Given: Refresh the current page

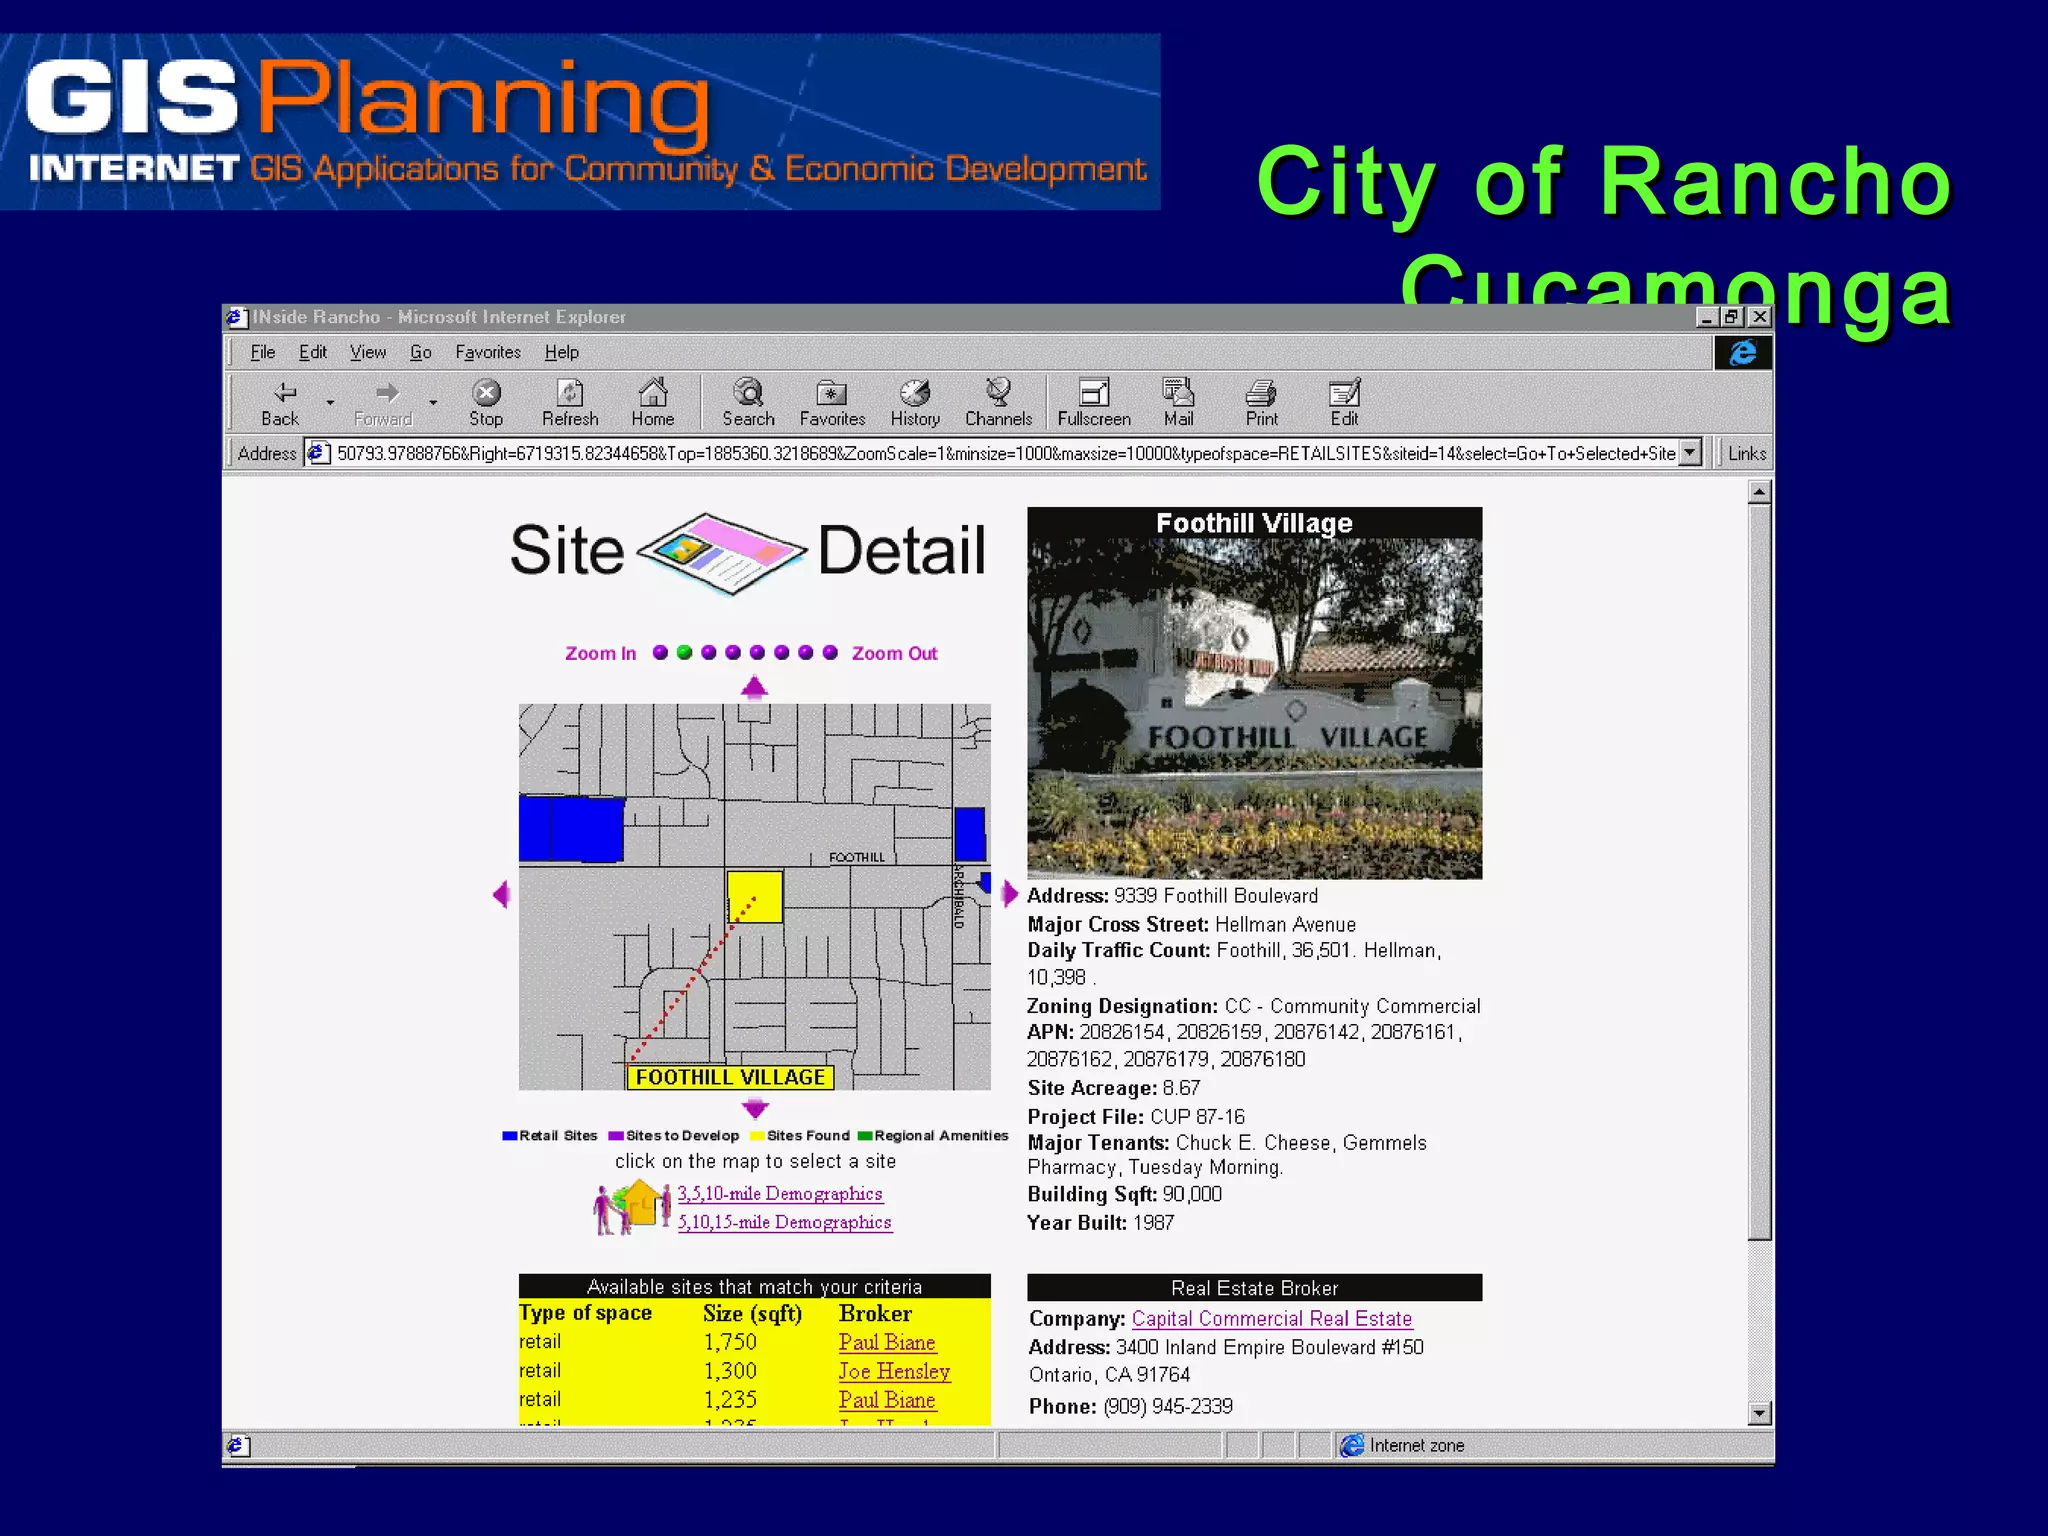Looking at the screenshot, I should [x=570, y=403].
